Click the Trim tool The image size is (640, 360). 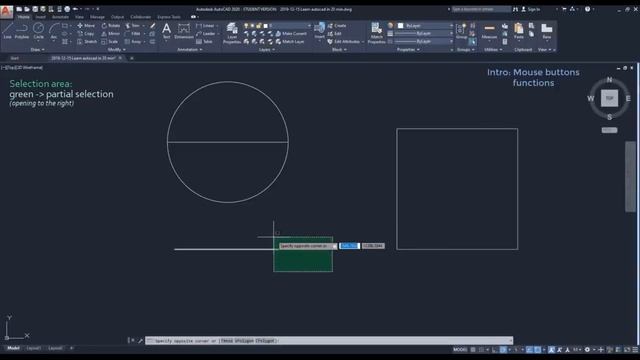[x=133, y=25]
